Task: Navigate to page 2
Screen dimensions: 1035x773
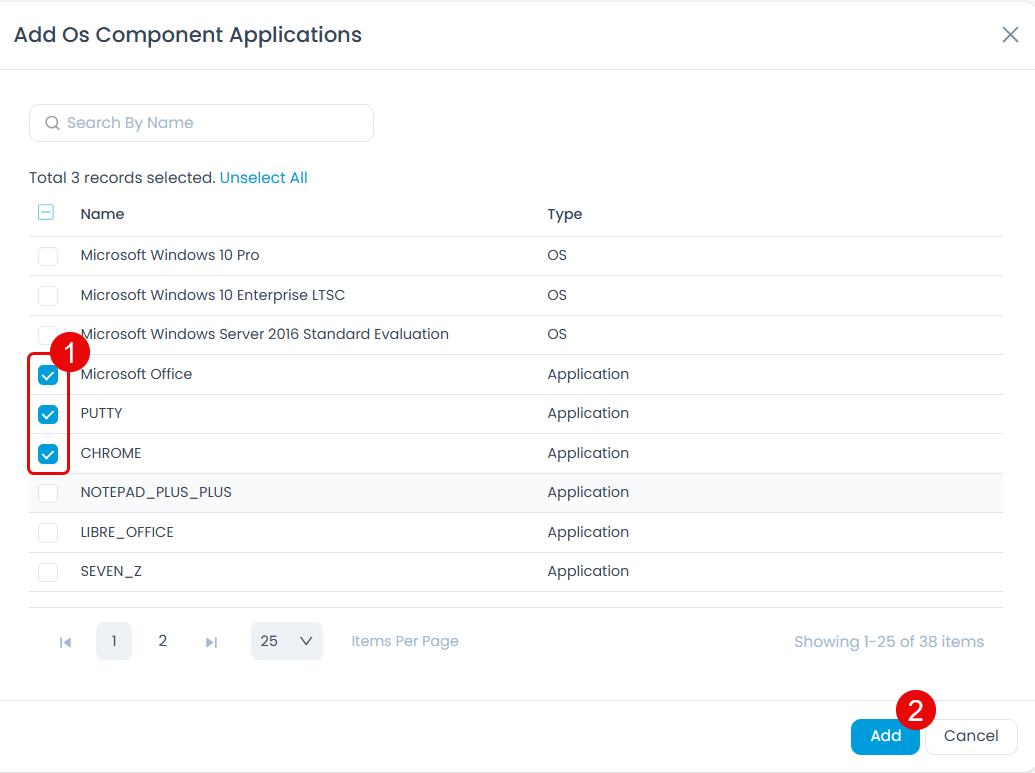Action: tap(162, 641)
